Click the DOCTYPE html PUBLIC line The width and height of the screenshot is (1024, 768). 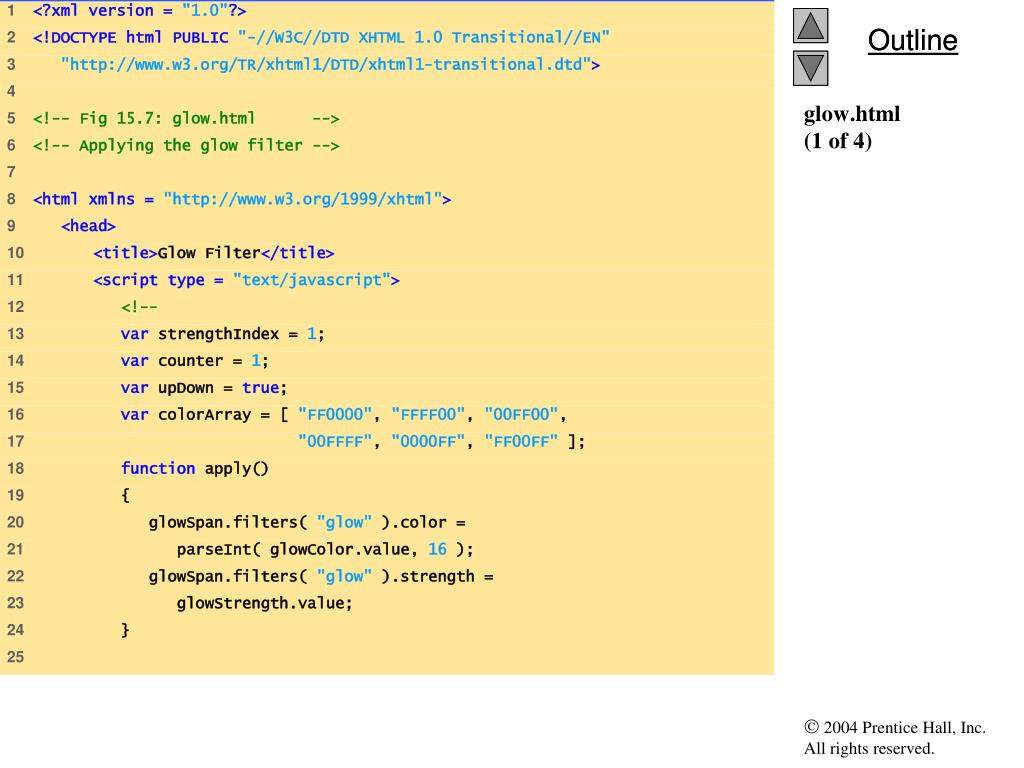click(x=321, y=37)
